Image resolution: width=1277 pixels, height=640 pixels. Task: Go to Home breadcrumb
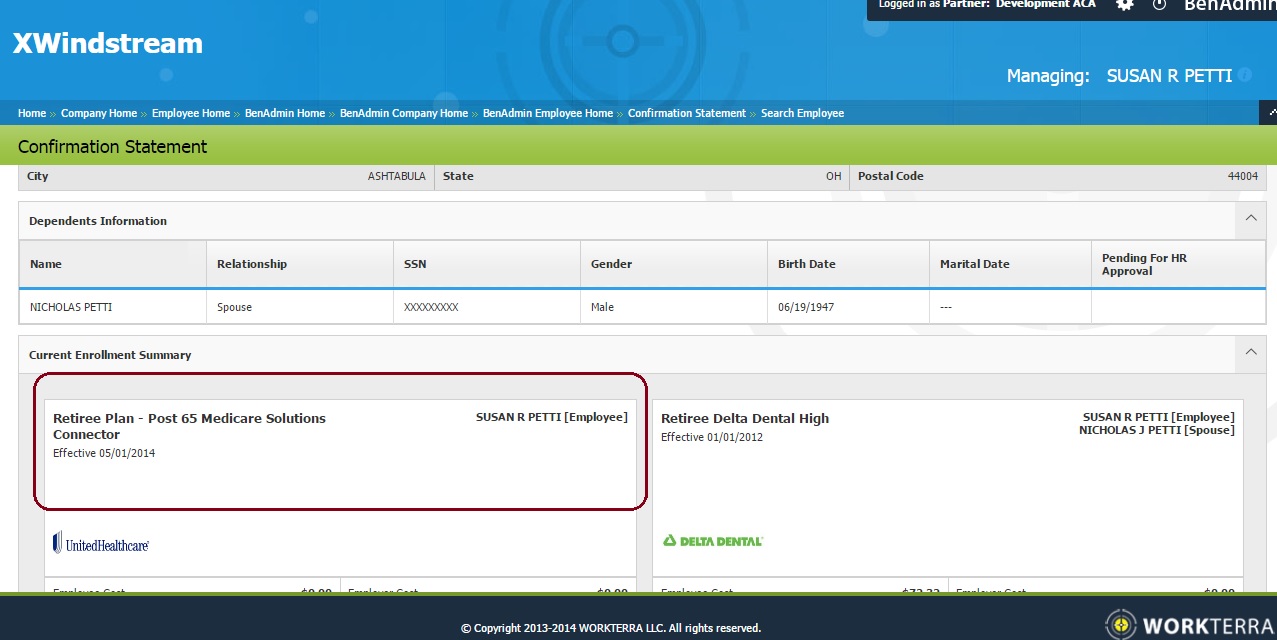pyautogui.click(x=32, y=114)
